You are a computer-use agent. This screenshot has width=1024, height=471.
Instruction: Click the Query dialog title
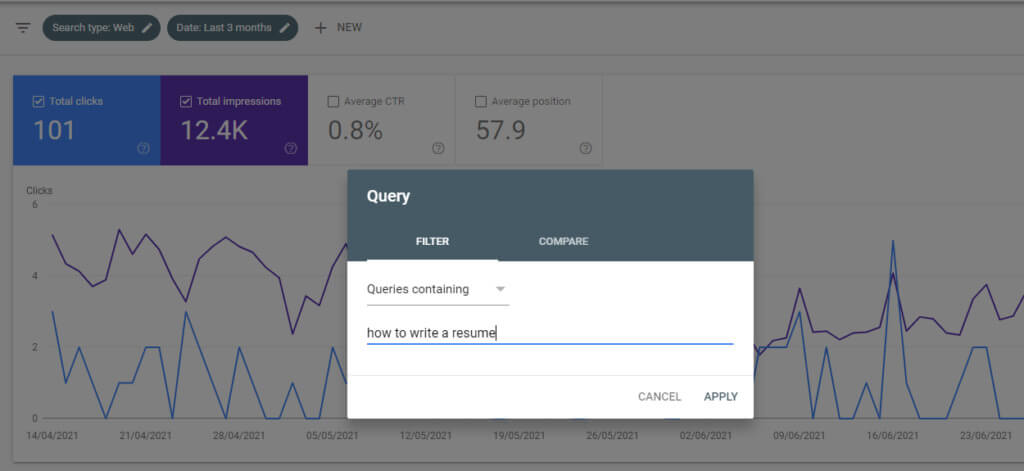coord(389,196)
